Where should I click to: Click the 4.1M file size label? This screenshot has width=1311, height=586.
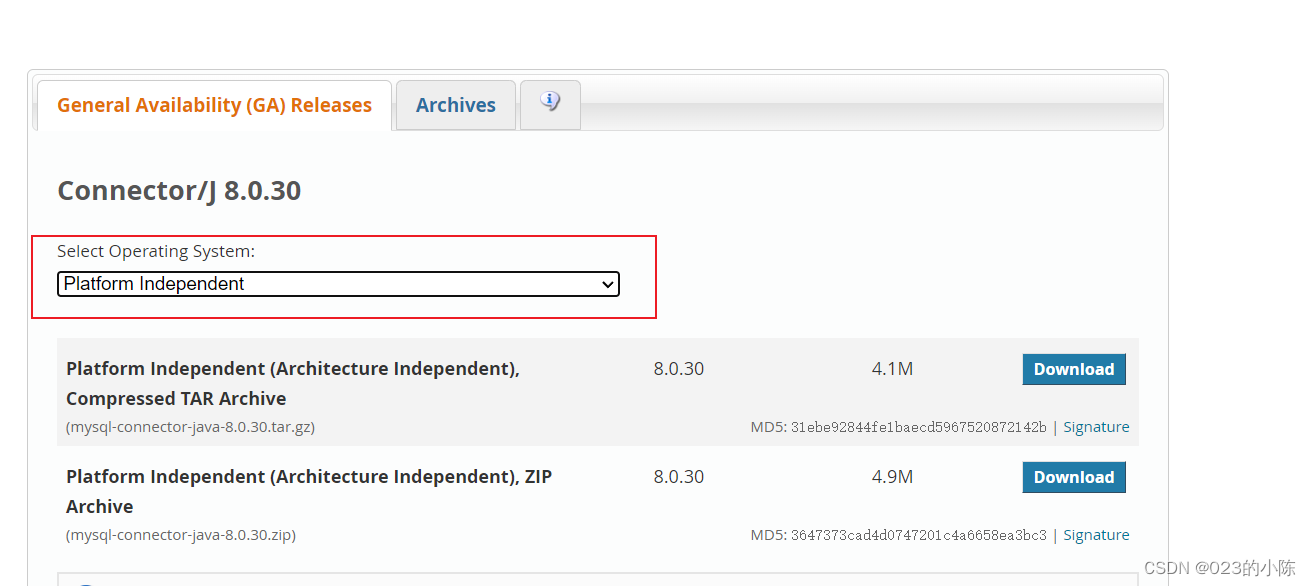892,368
